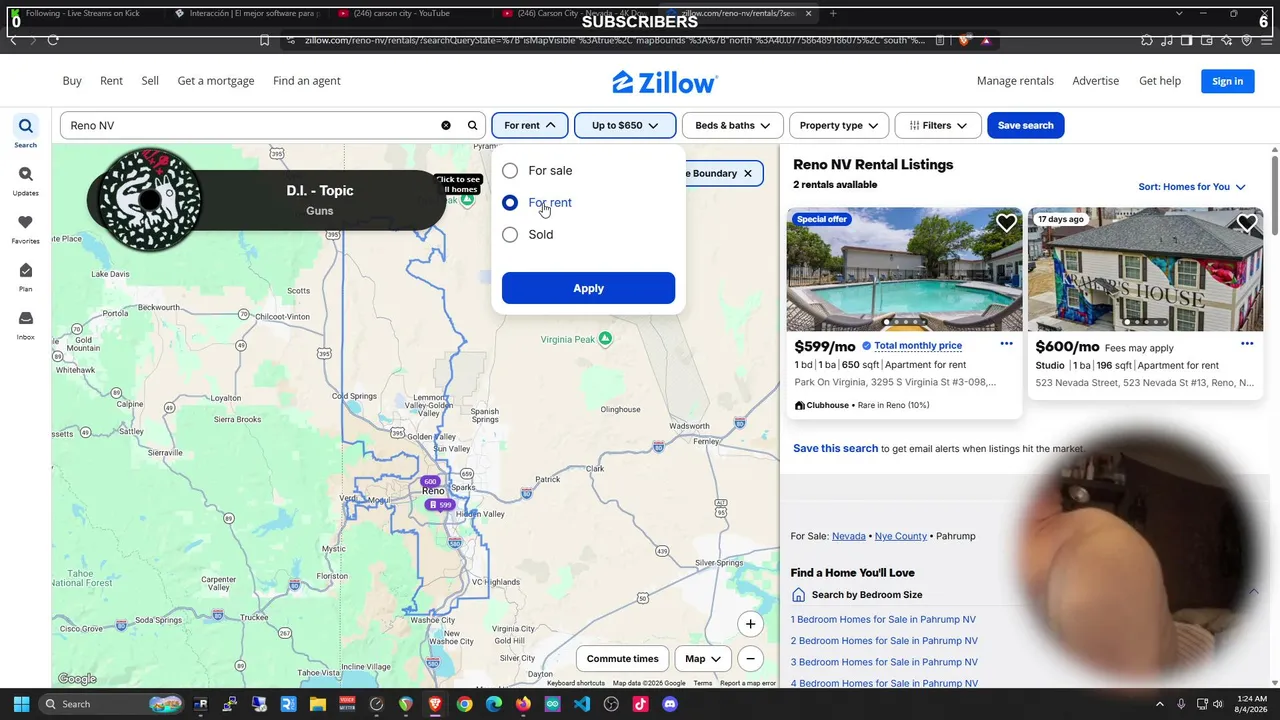Viewport: 1280px width, 720px height.
Task: Select the For sale radio option
Action: pyautogui.click(x=510, y=171)
